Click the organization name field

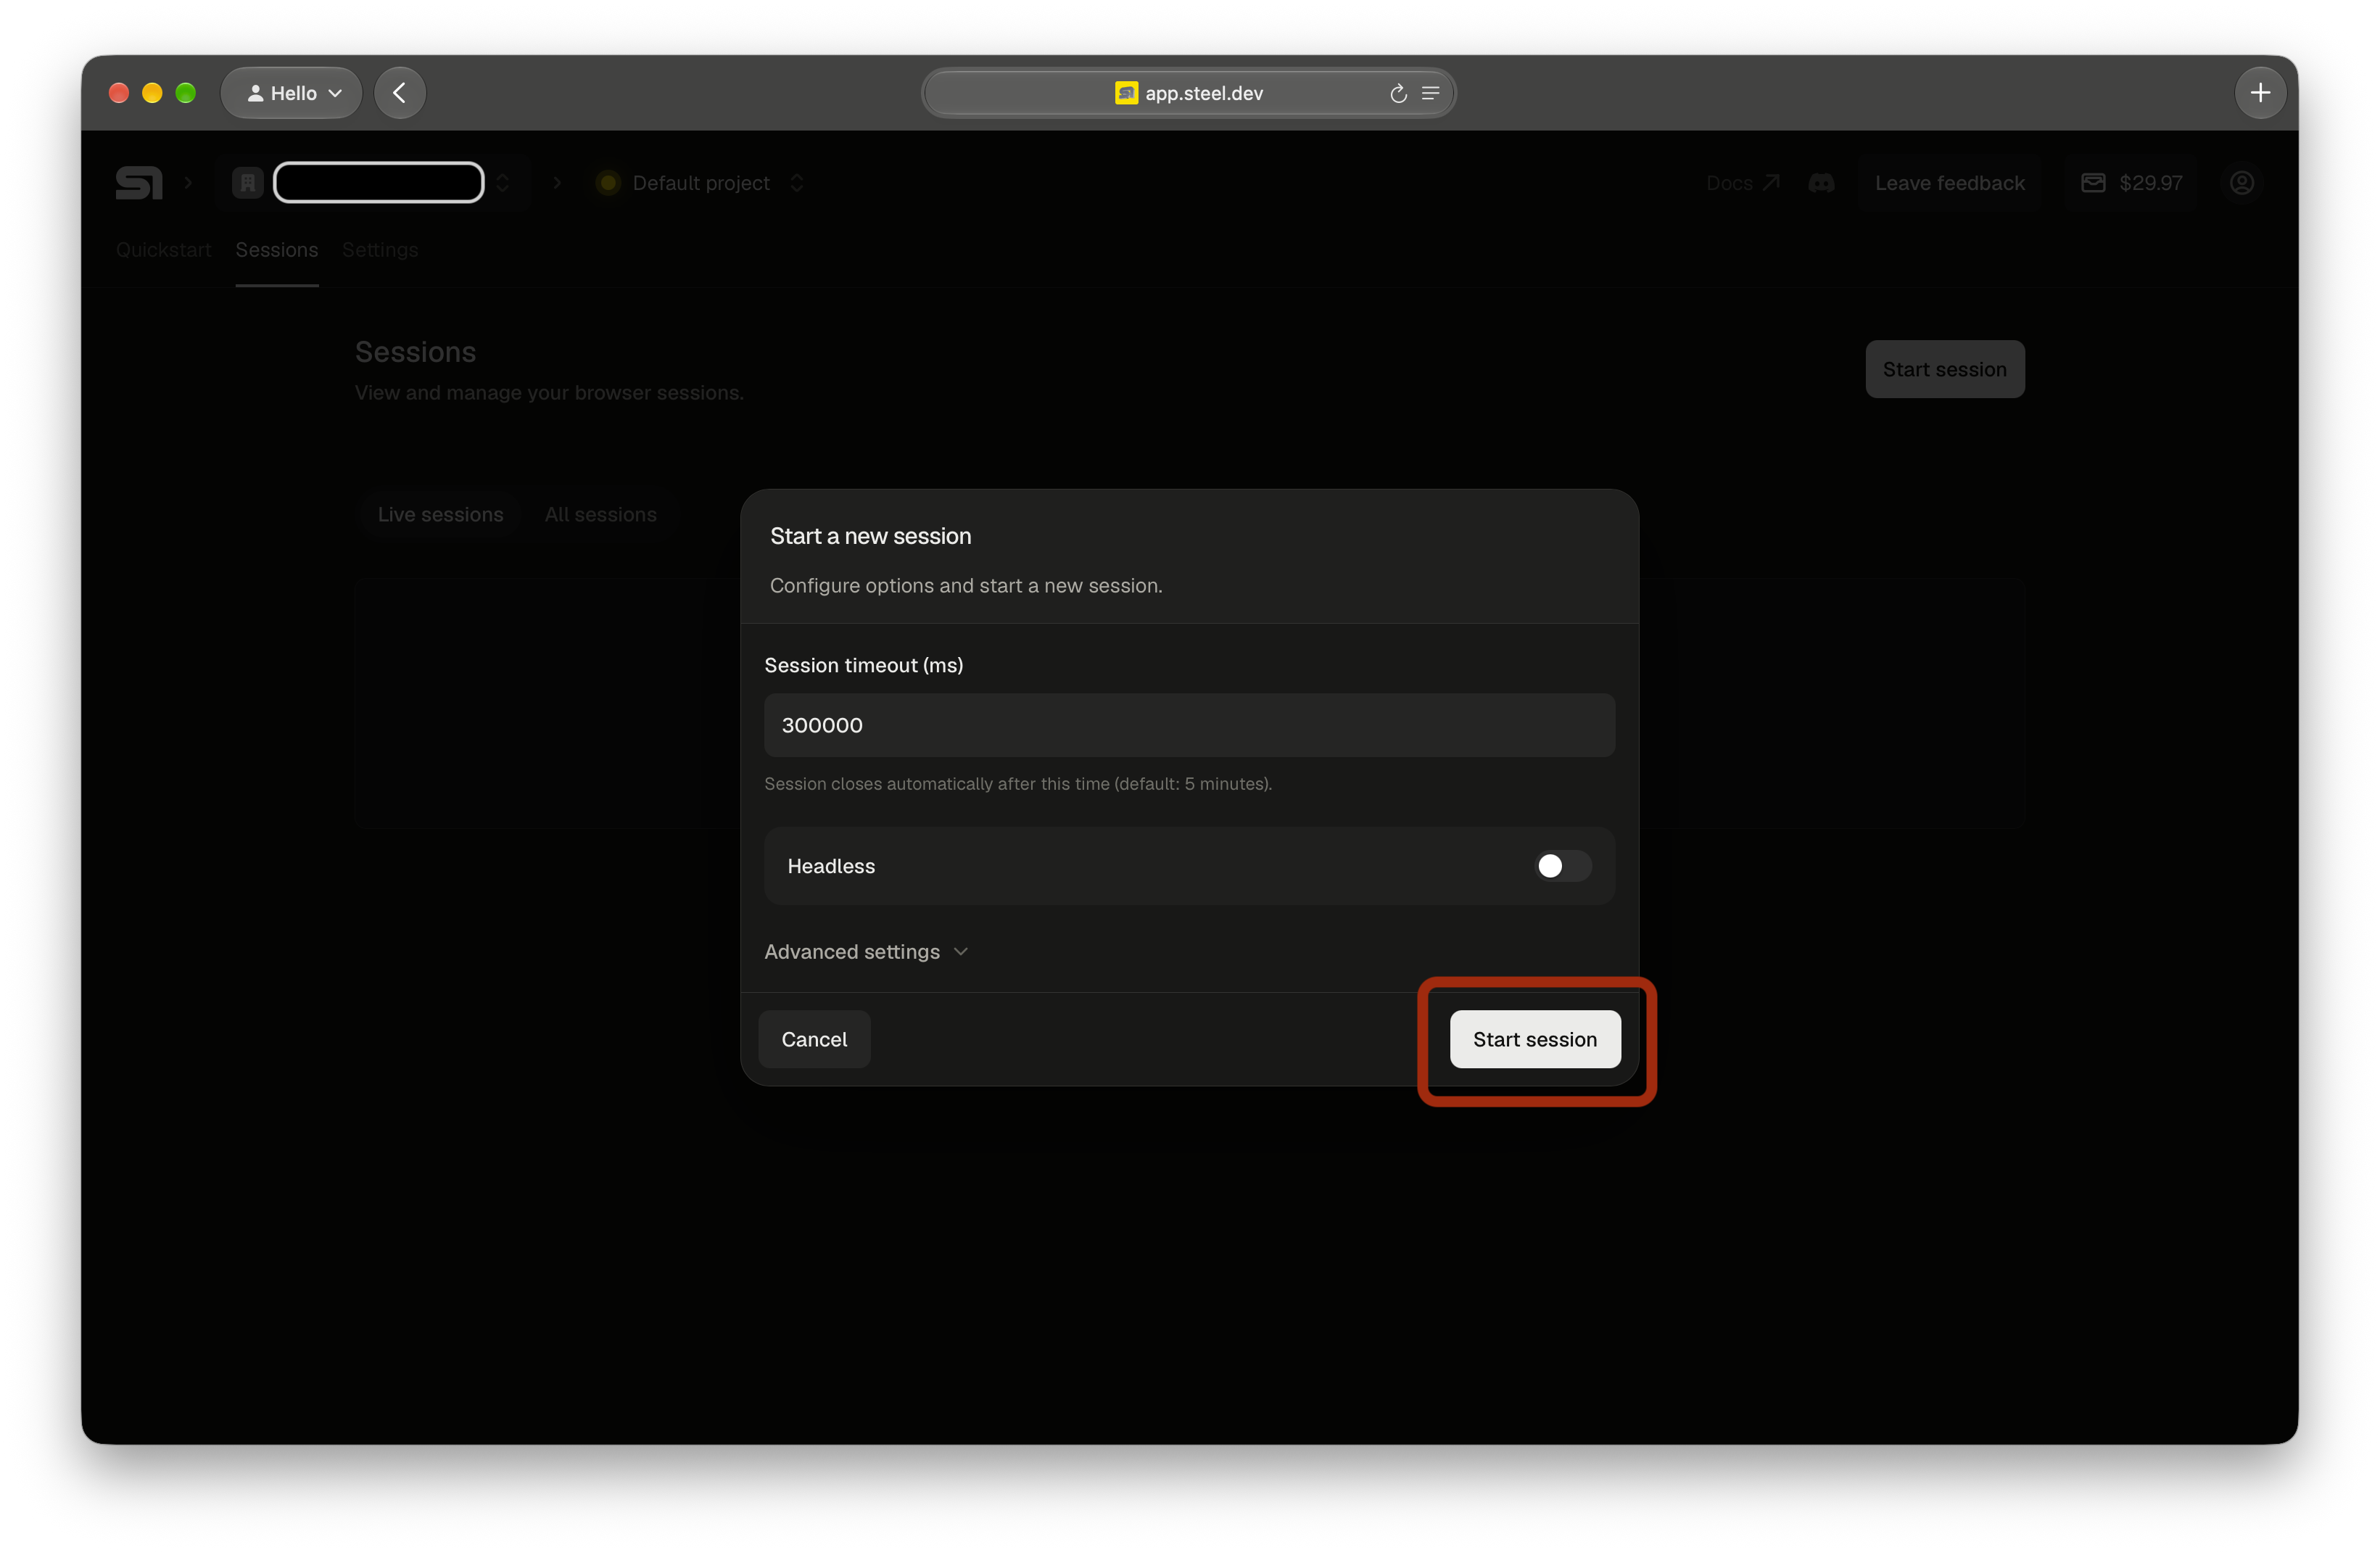(x=378, y=183)
